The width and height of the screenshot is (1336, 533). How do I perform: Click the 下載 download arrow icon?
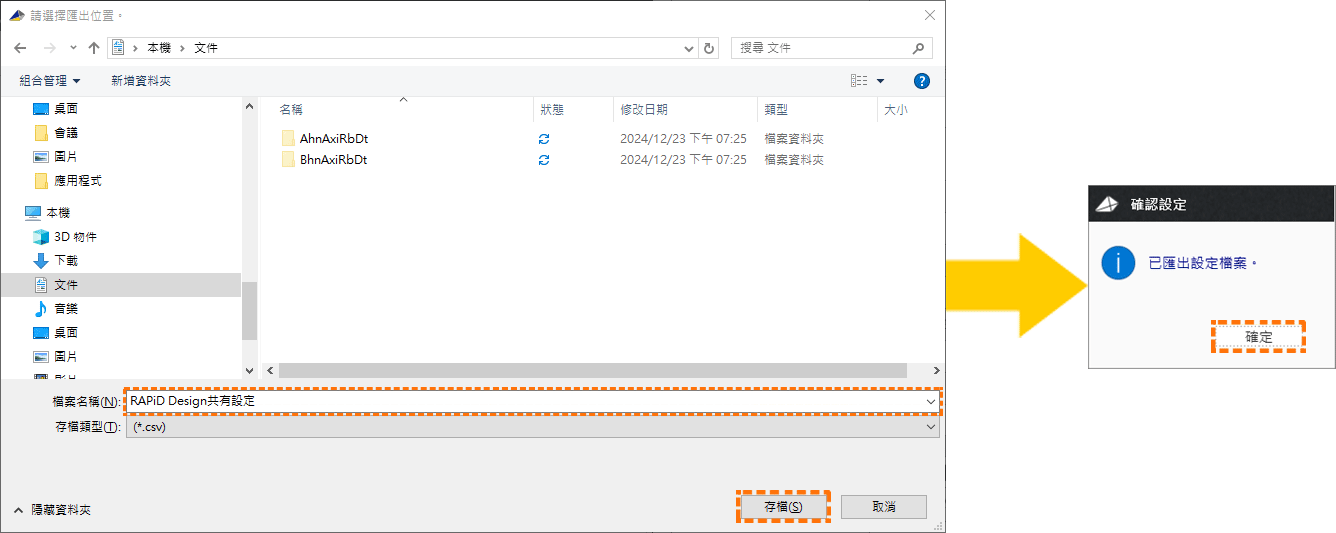coord(41,260)
